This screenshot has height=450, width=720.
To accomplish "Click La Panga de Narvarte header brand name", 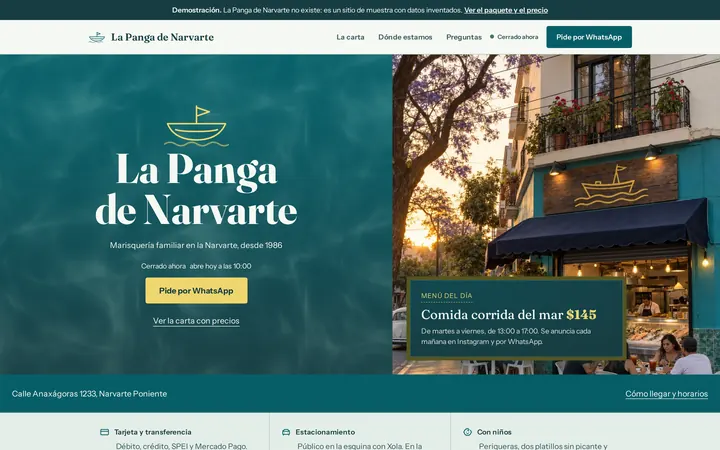I will (162, 37).
